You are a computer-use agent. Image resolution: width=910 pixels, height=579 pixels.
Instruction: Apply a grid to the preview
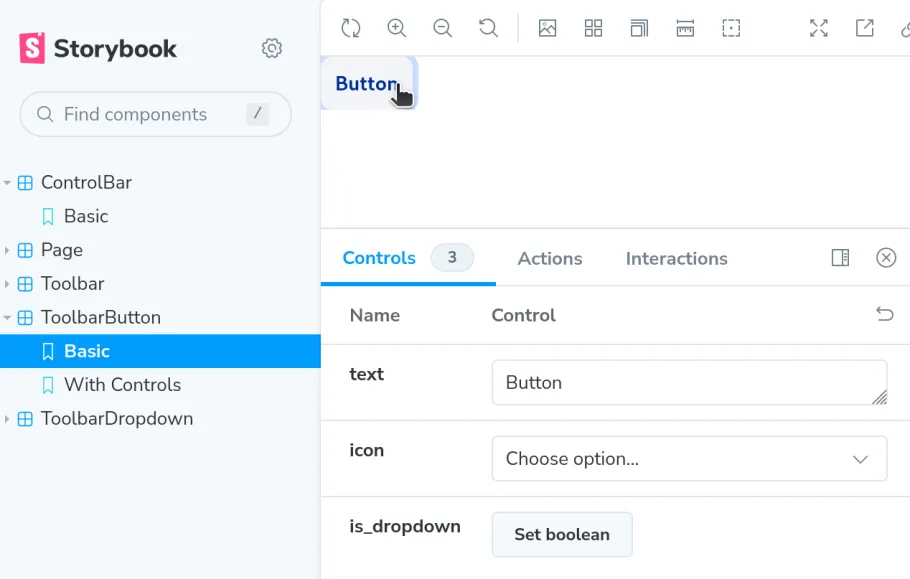click(593, 28)
